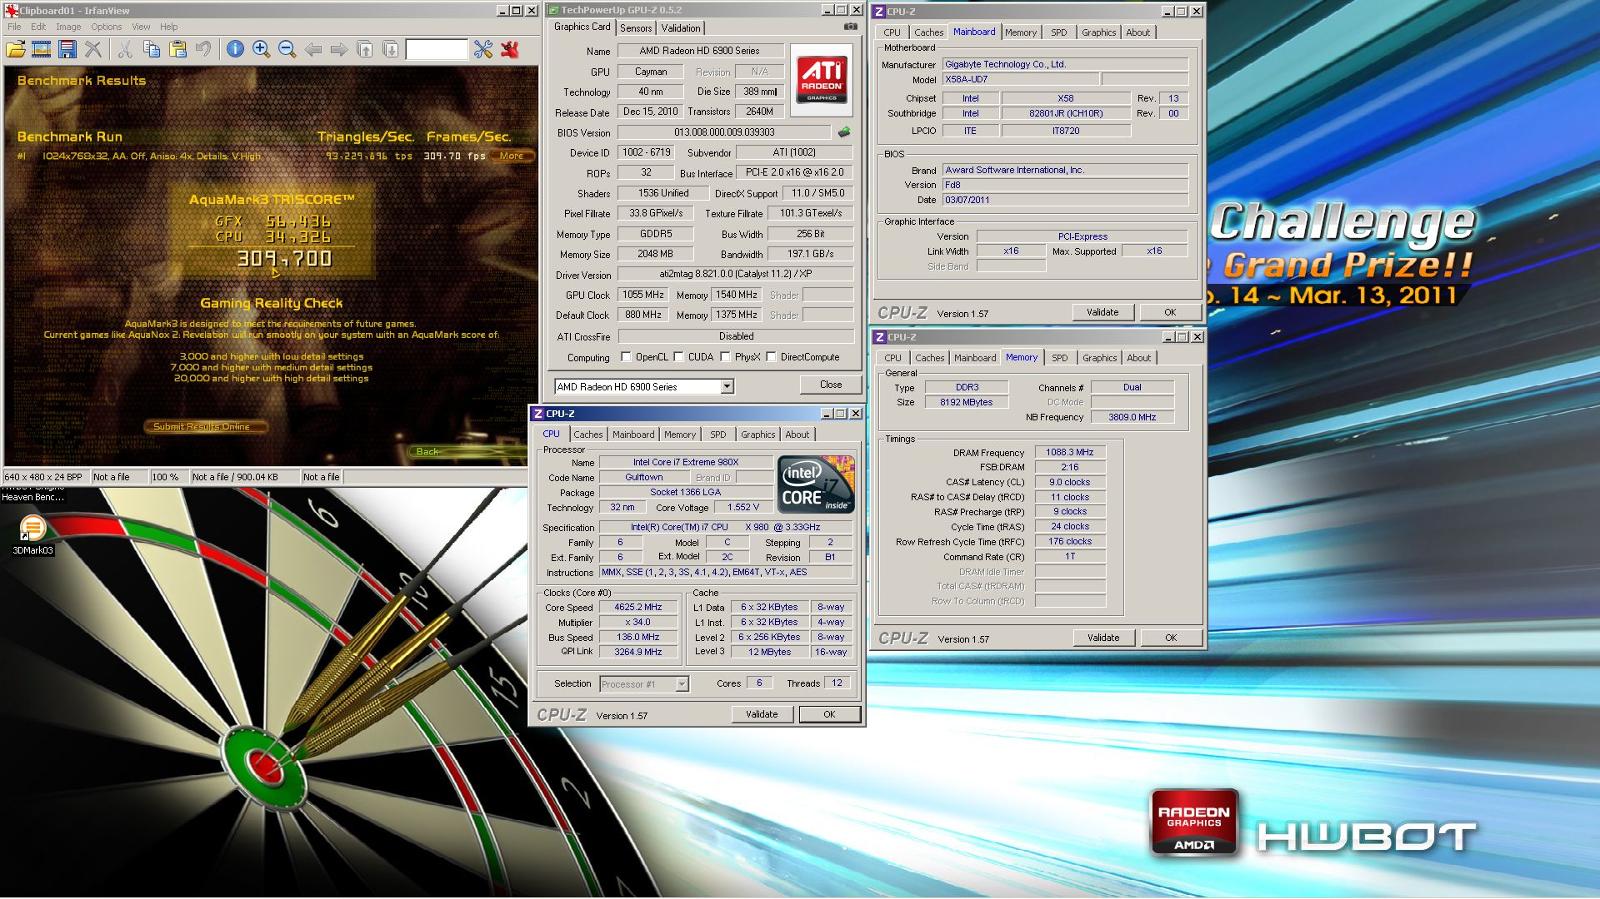Save image with floppy disk icon
This screenshot has height=899, width=1600.
tap(67, 49)
